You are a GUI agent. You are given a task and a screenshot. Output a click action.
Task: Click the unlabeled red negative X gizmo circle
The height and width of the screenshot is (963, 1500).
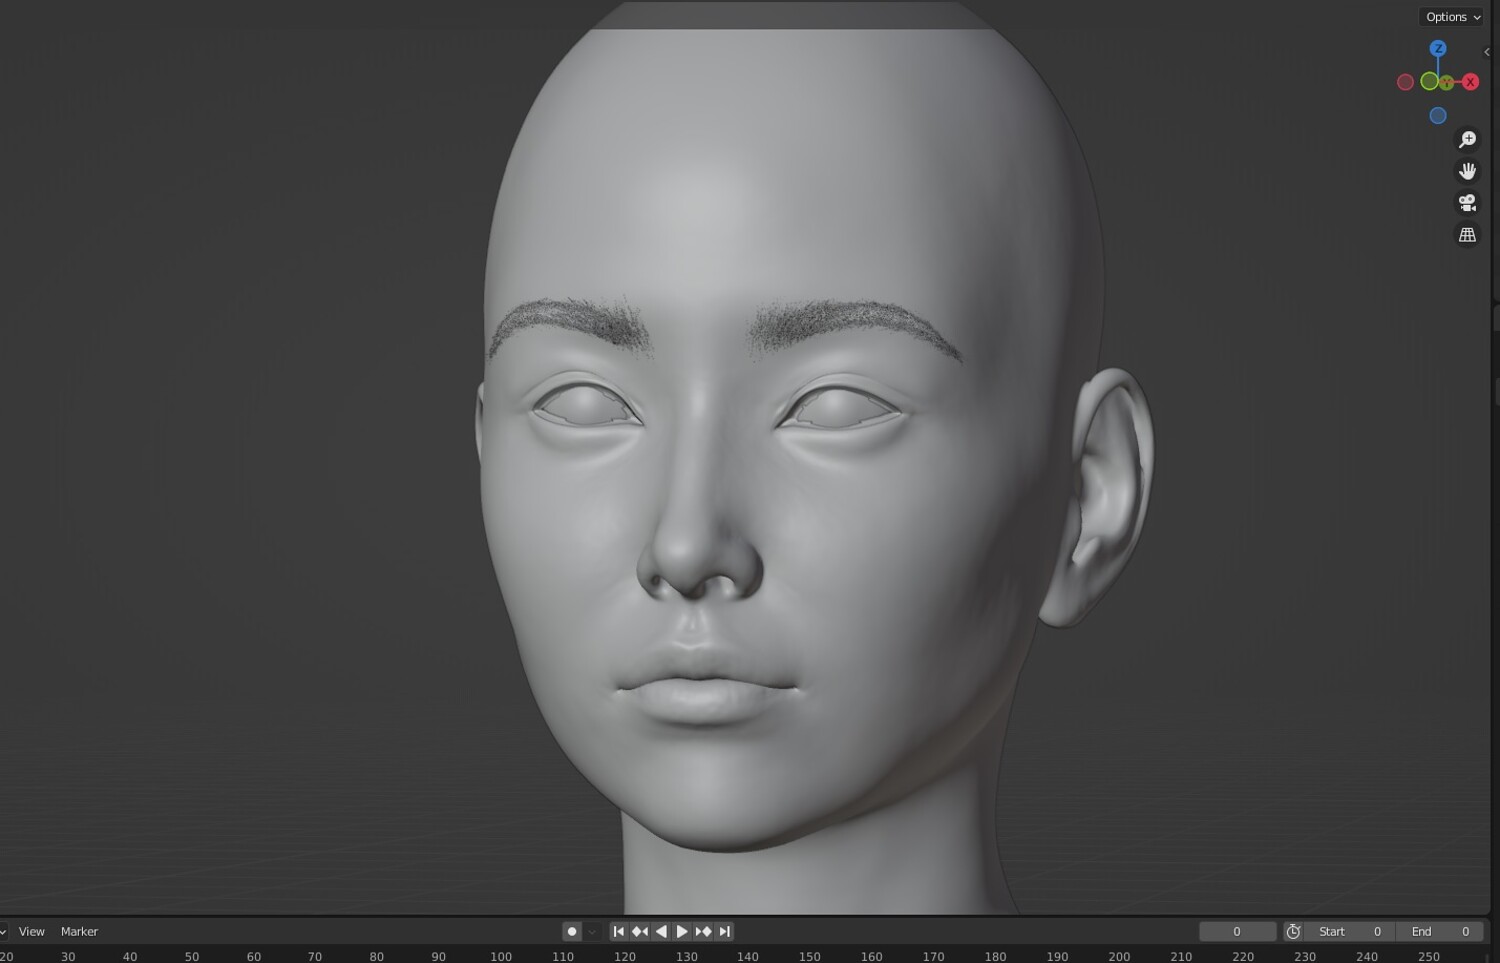[x=1405, y=82]
